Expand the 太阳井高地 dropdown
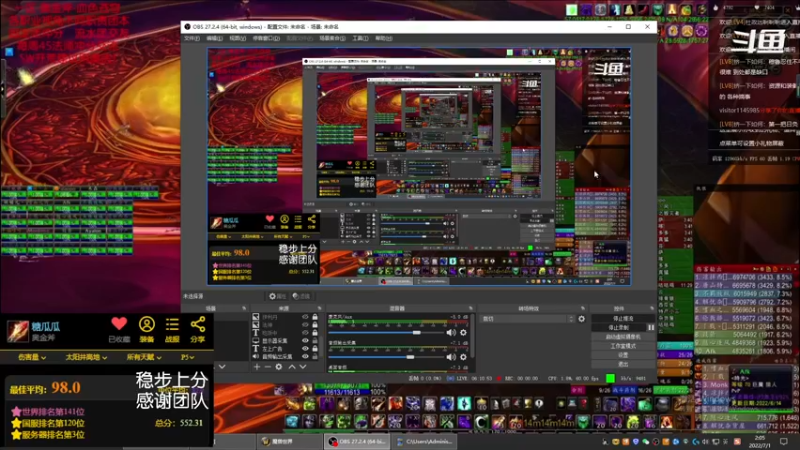This screenshot has width=800, height=450. 86,357
